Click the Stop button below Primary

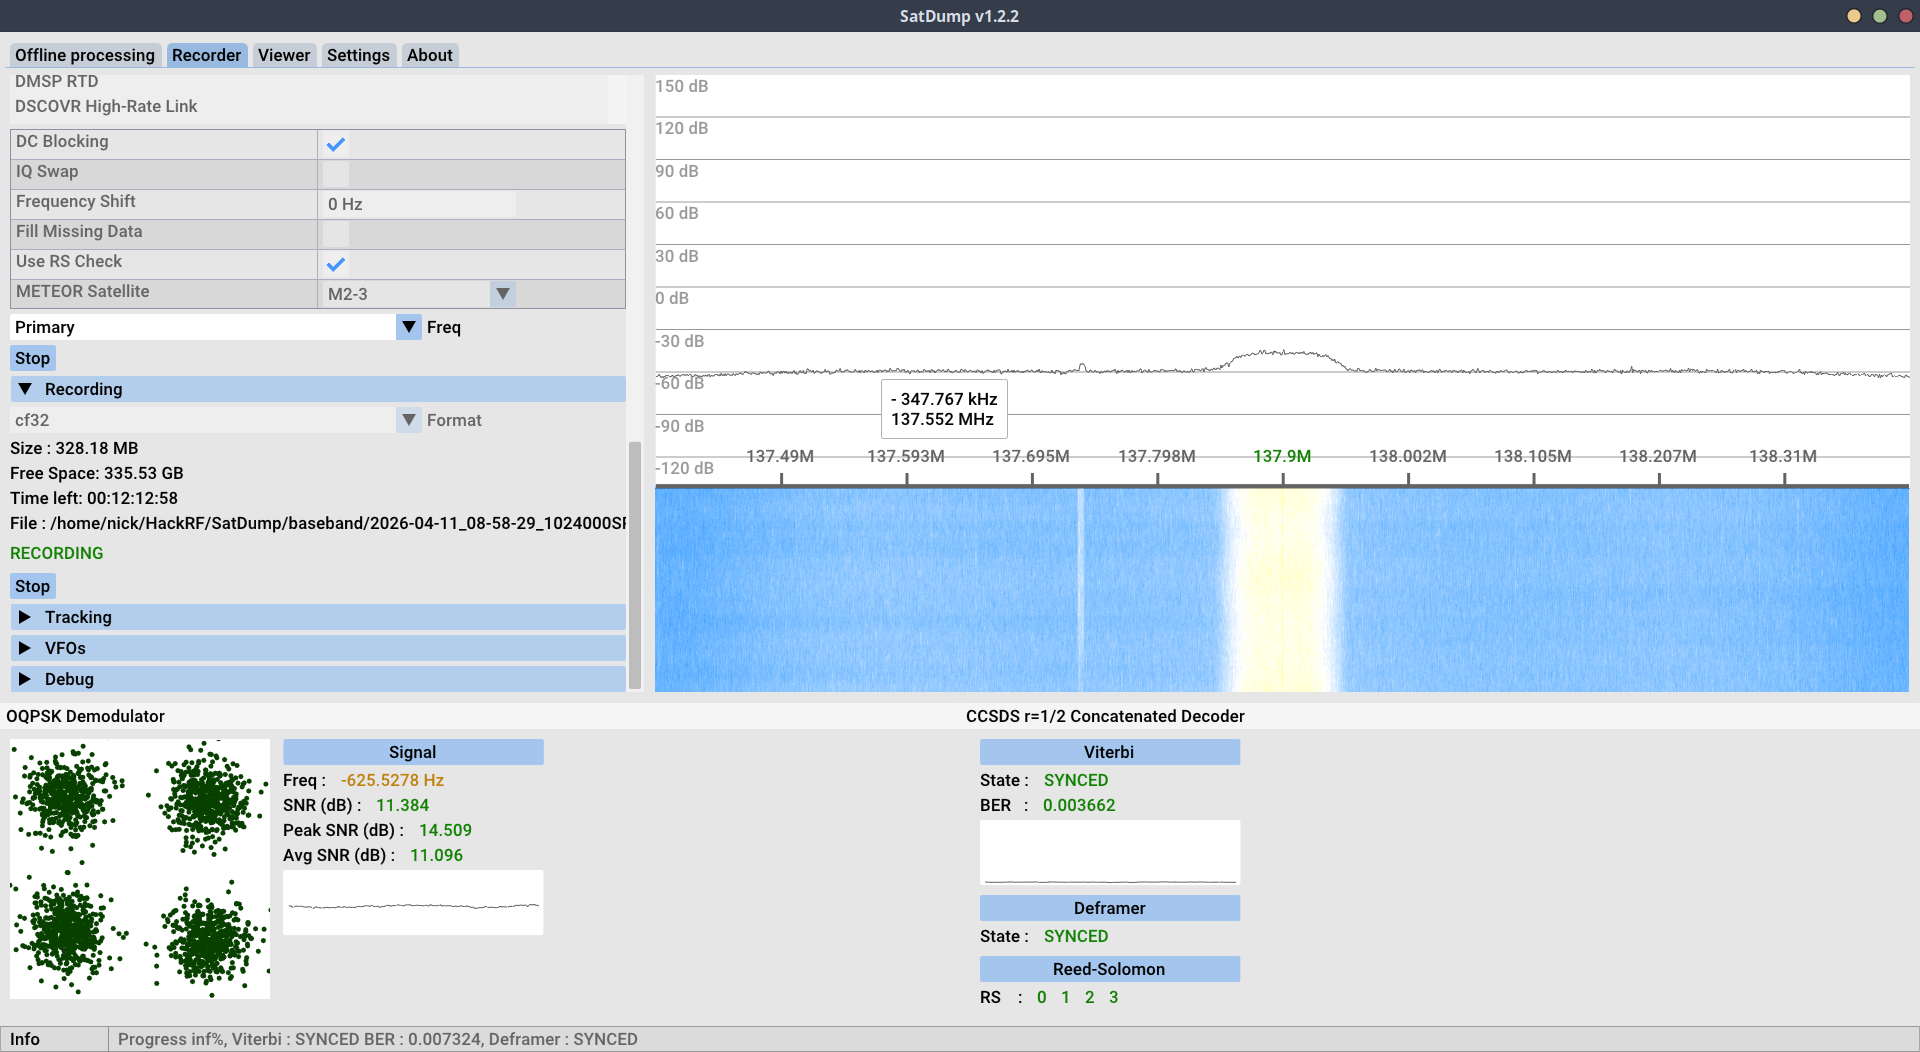[32, 358]
